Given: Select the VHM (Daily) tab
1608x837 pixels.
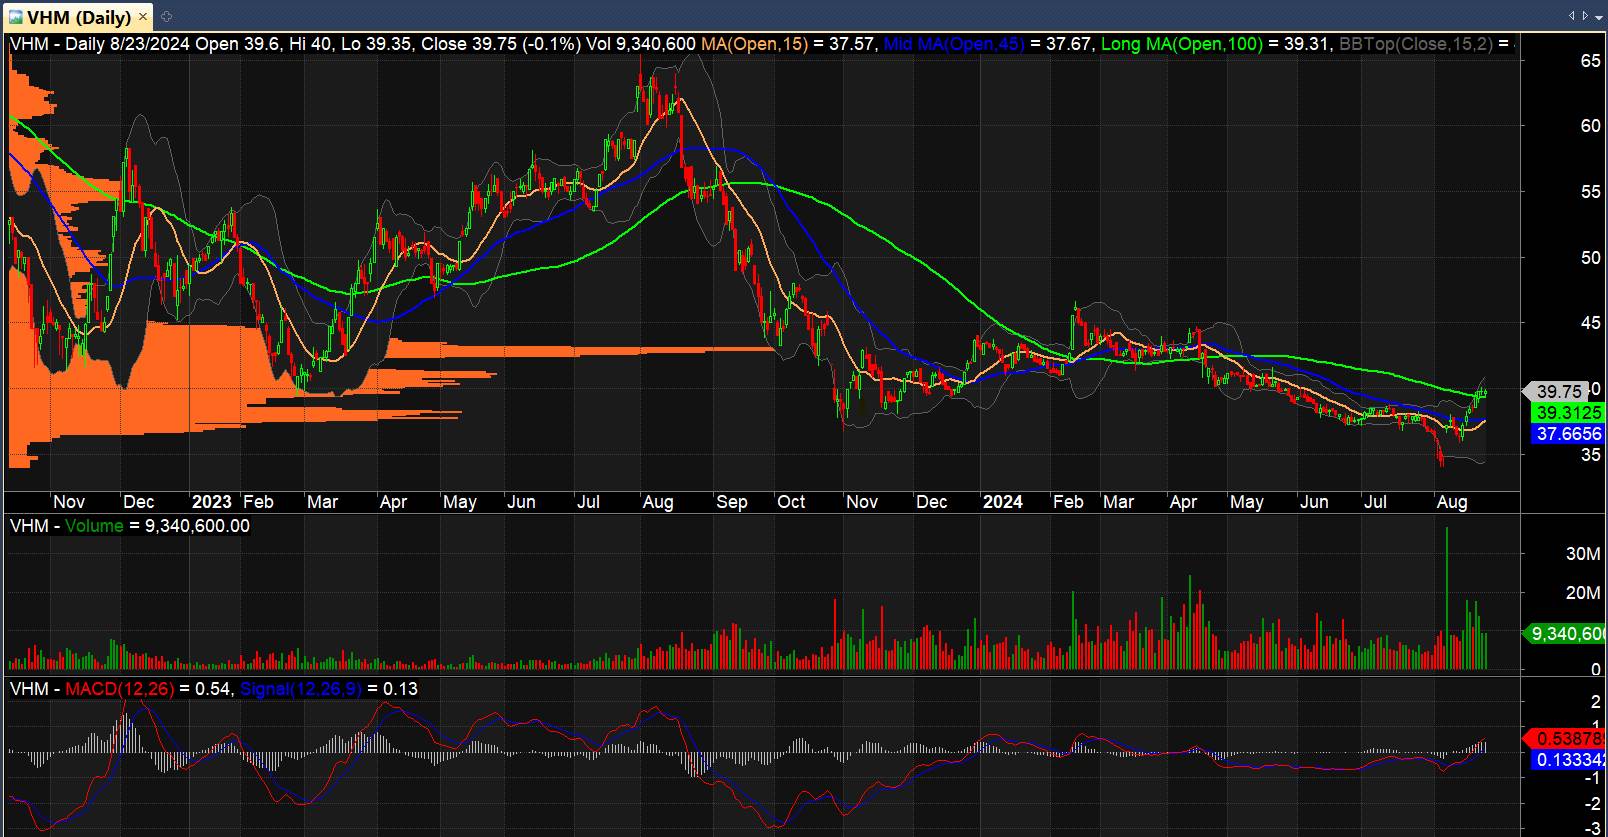Looking at the screenshot, I should 78,17.
